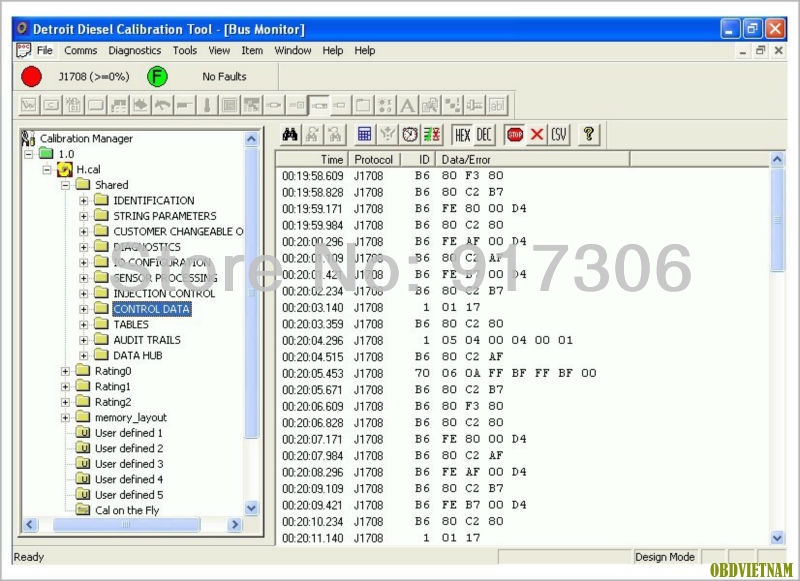
Task: Open the Diagnostics menu
Action: (x=135, y=50)
